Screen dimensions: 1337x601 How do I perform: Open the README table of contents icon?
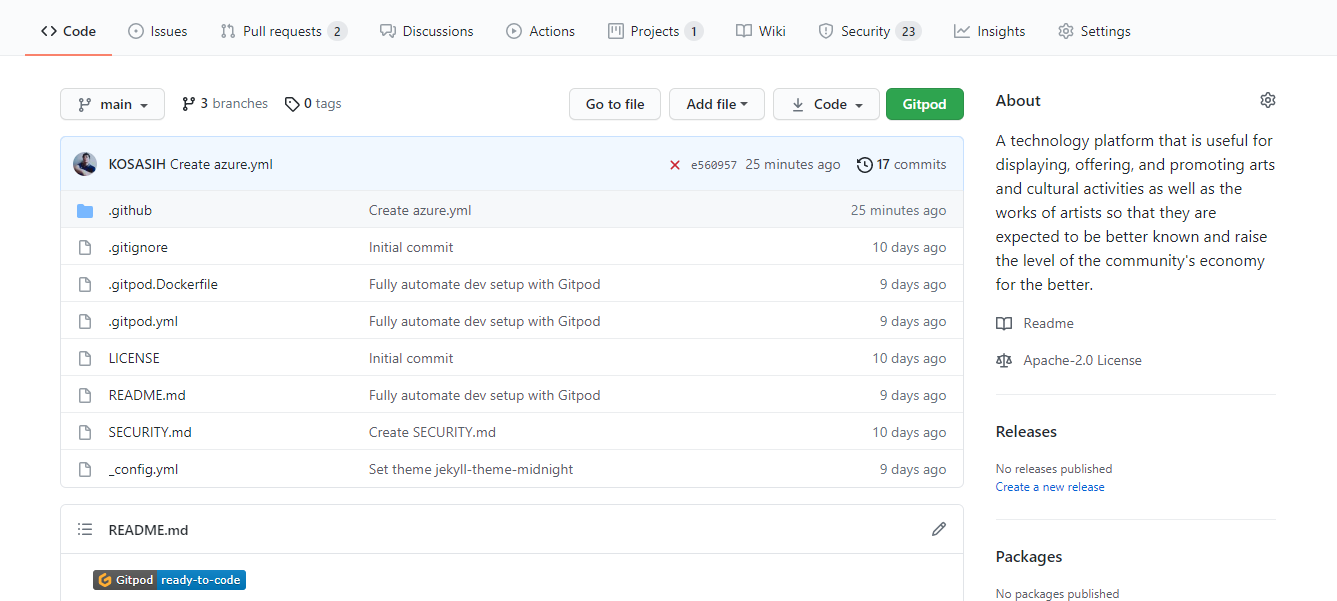click(86, 530)
